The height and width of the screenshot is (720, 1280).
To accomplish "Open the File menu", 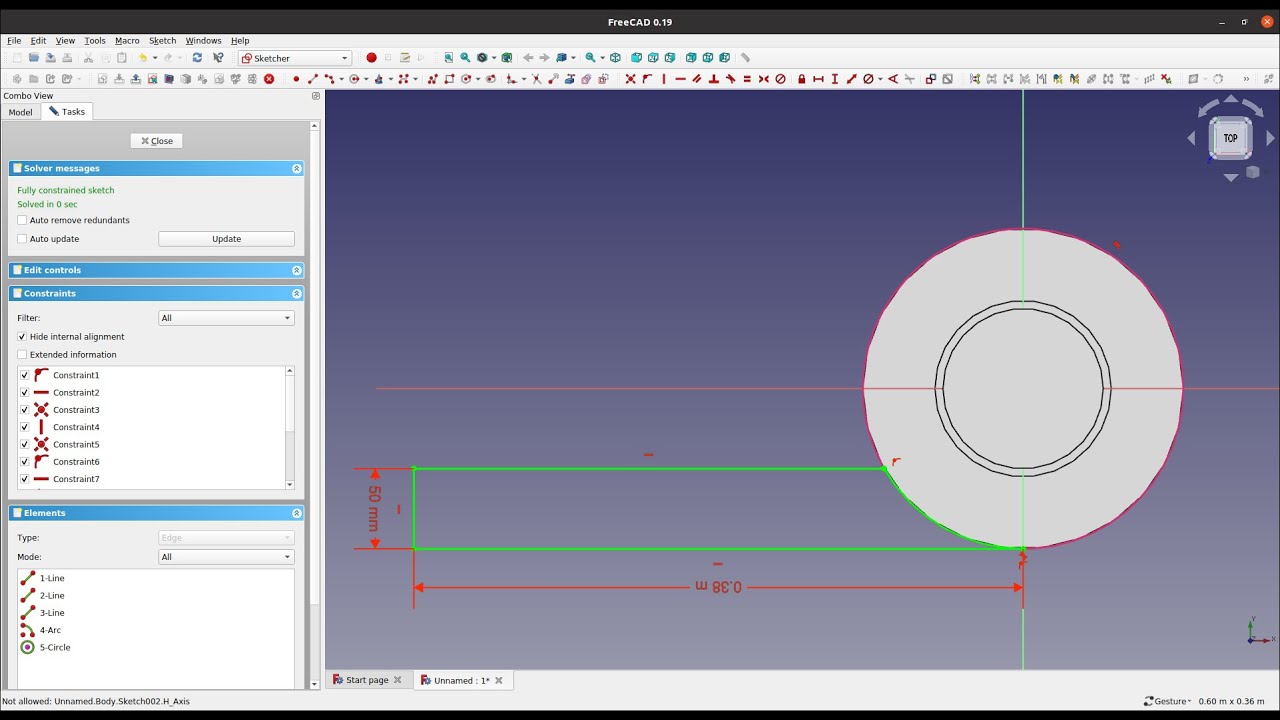I will point(14,41).
